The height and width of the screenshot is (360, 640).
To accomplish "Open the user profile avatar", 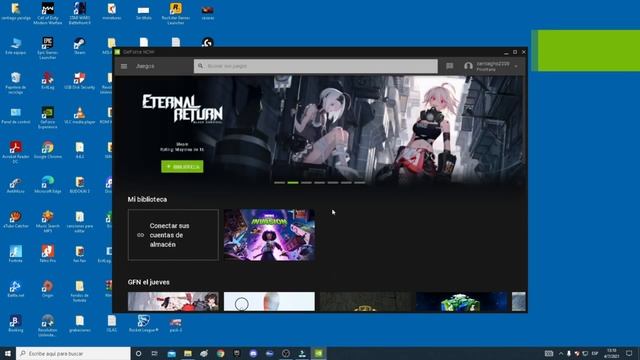I will [468, 66].
